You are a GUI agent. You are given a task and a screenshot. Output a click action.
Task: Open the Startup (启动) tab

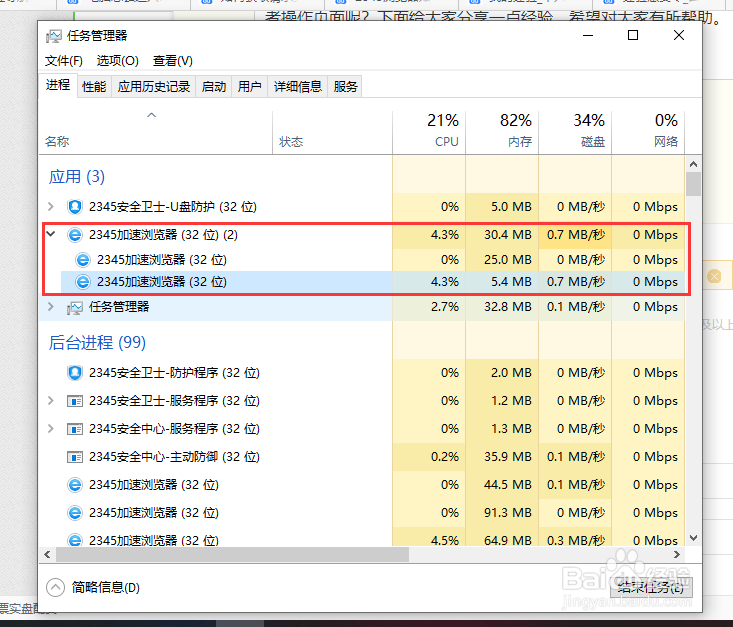tap(214, 86)
